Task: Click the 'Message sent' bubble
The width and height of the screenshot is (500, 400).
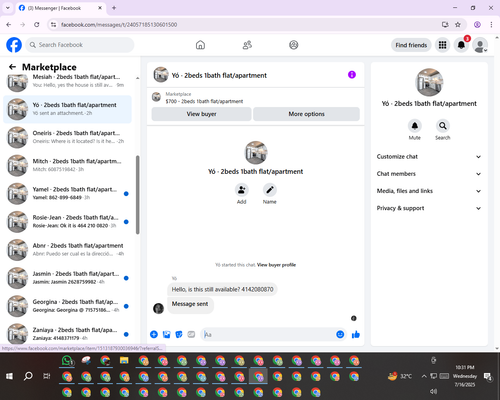Action: (190, 304)
